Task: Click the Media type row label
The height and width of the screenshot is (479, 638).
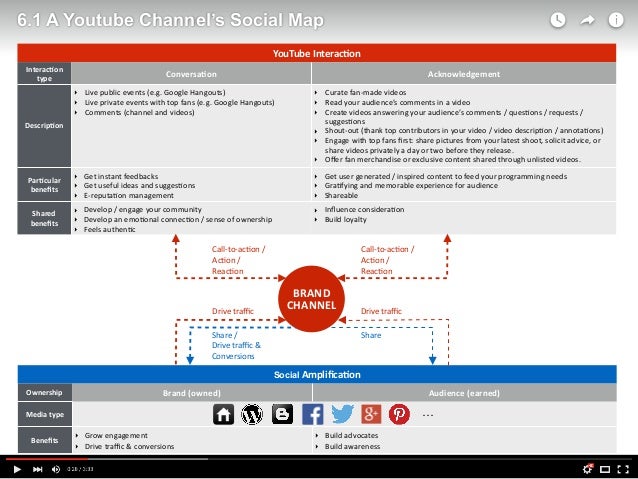Action: coord(45,414)
